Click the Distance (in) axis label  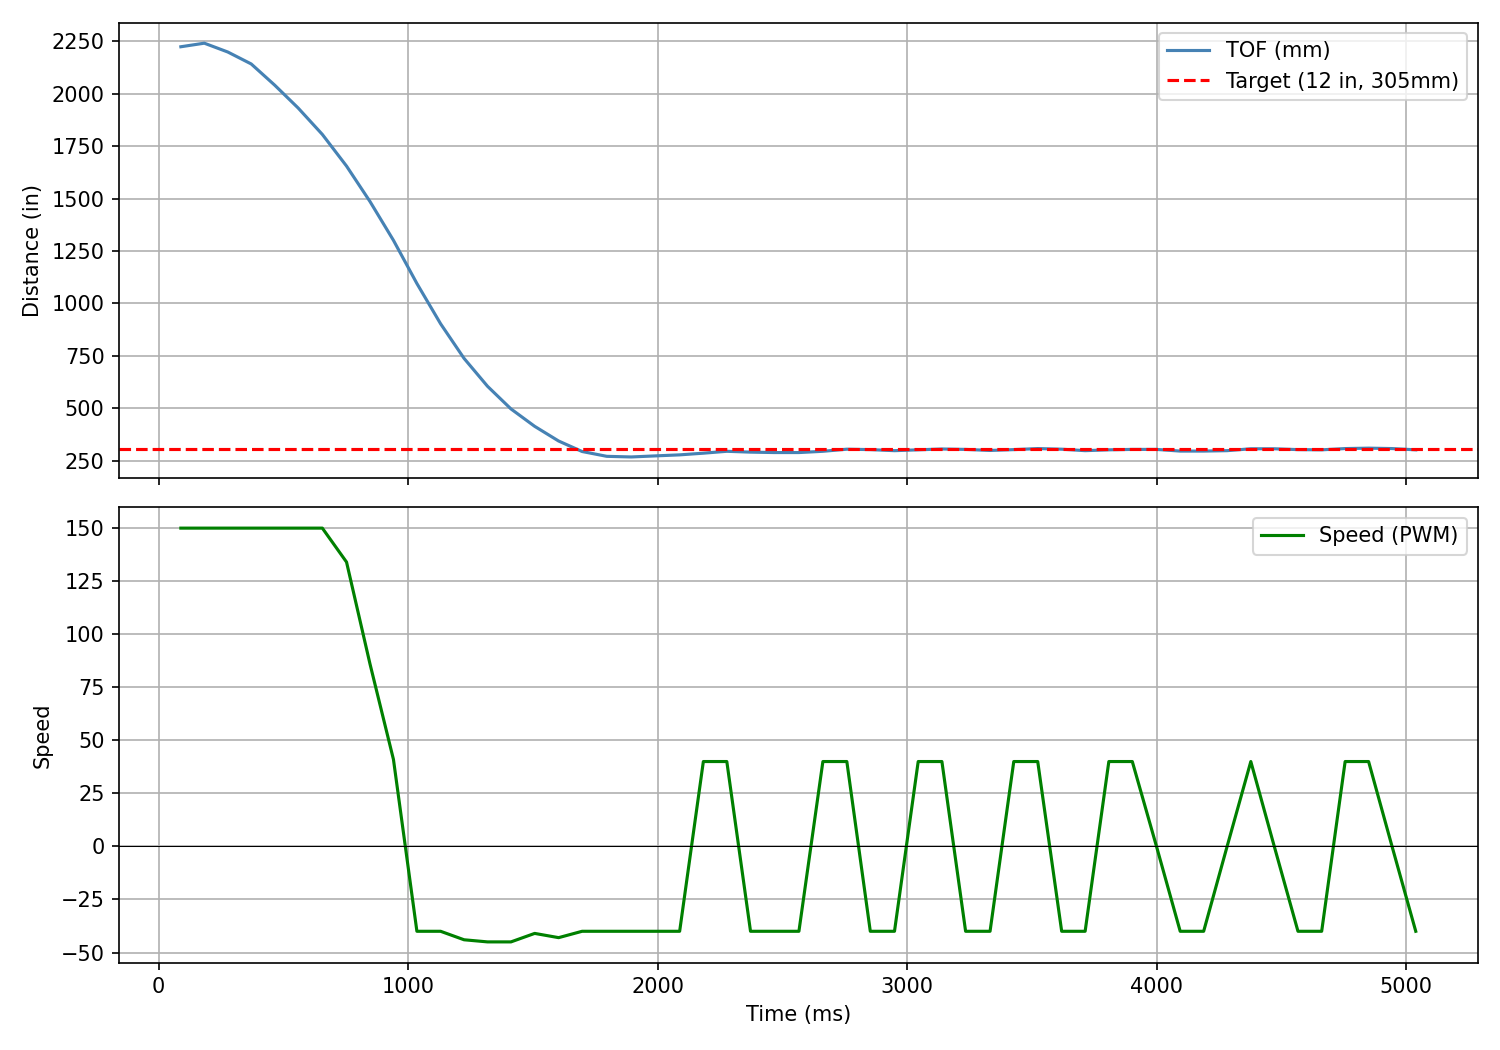click(30, 248)
